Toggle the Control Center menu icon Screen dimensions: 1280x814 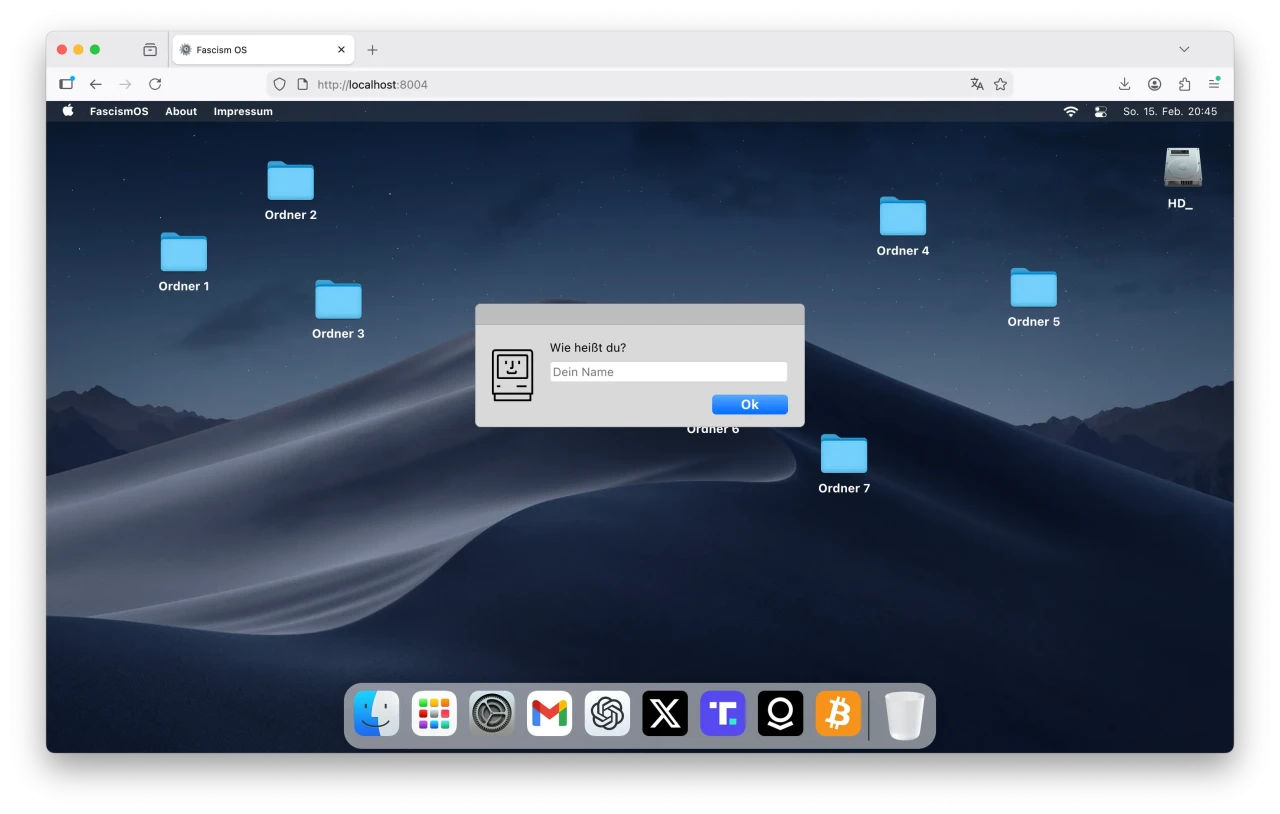click(x=1101, y=112)
